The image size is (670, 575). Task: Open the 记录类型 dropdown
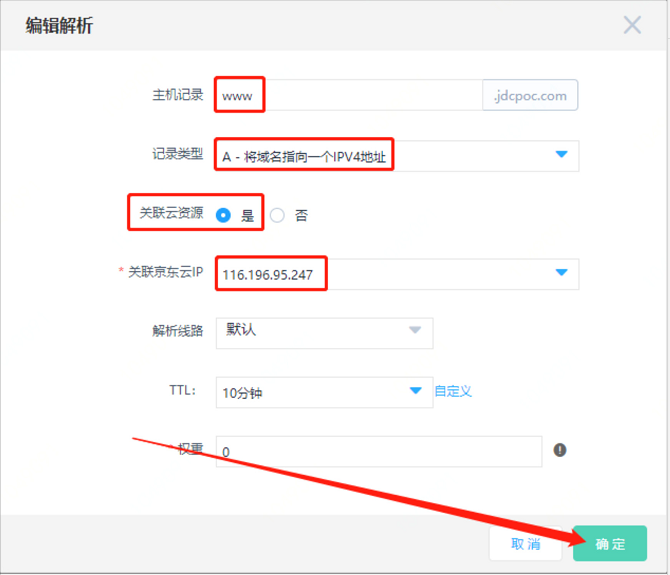[397, 156]
